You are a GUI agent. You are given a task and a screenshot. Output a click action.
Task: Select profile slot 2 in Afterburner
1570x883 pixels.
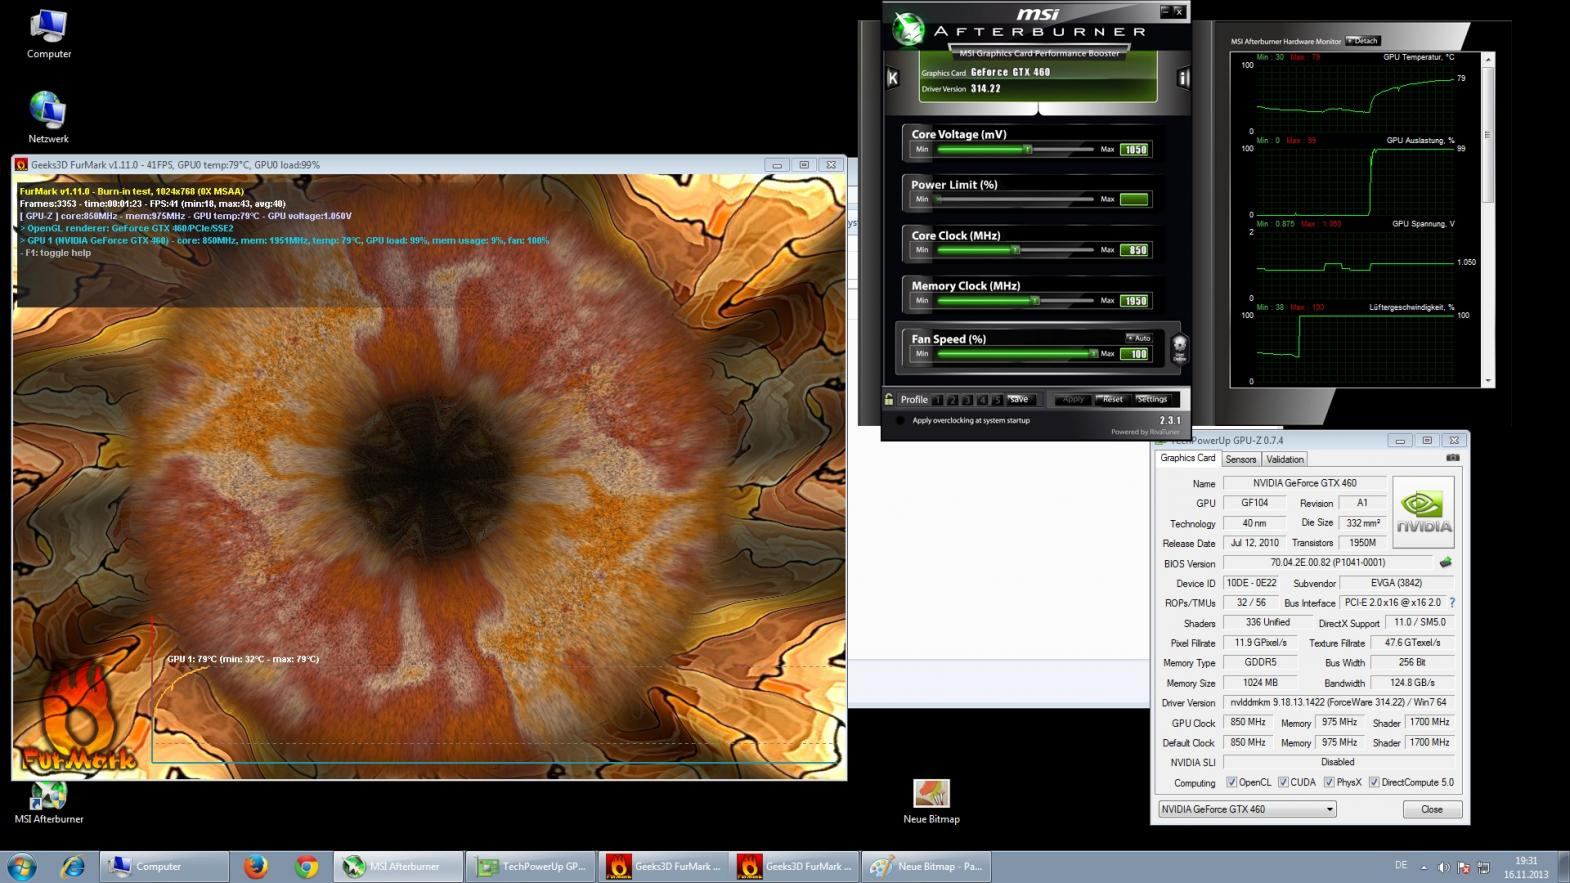(x=953, y=400)
